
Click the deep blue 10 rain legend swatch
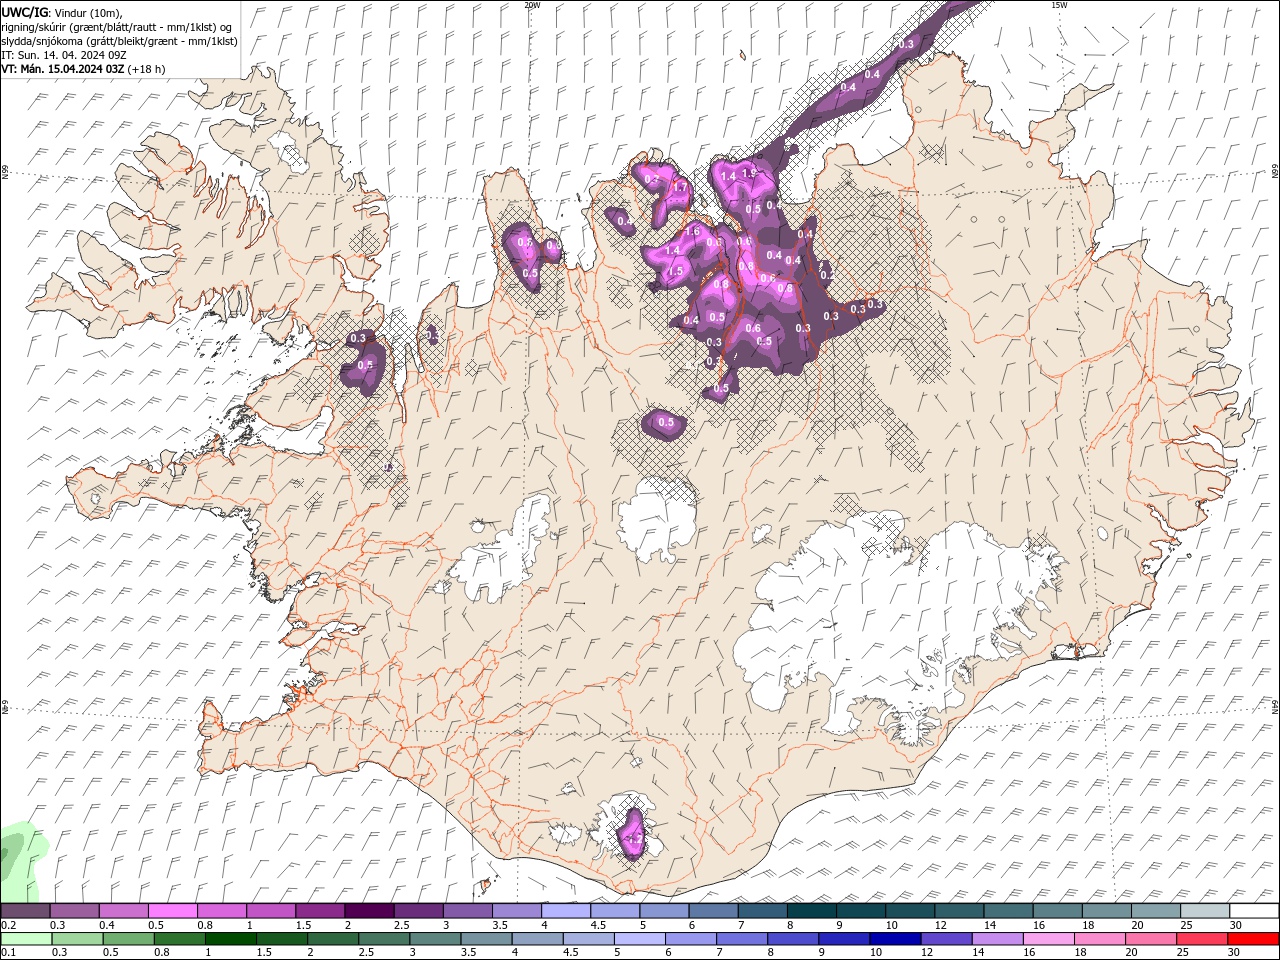pyautogui.click(x=894, y=939)
